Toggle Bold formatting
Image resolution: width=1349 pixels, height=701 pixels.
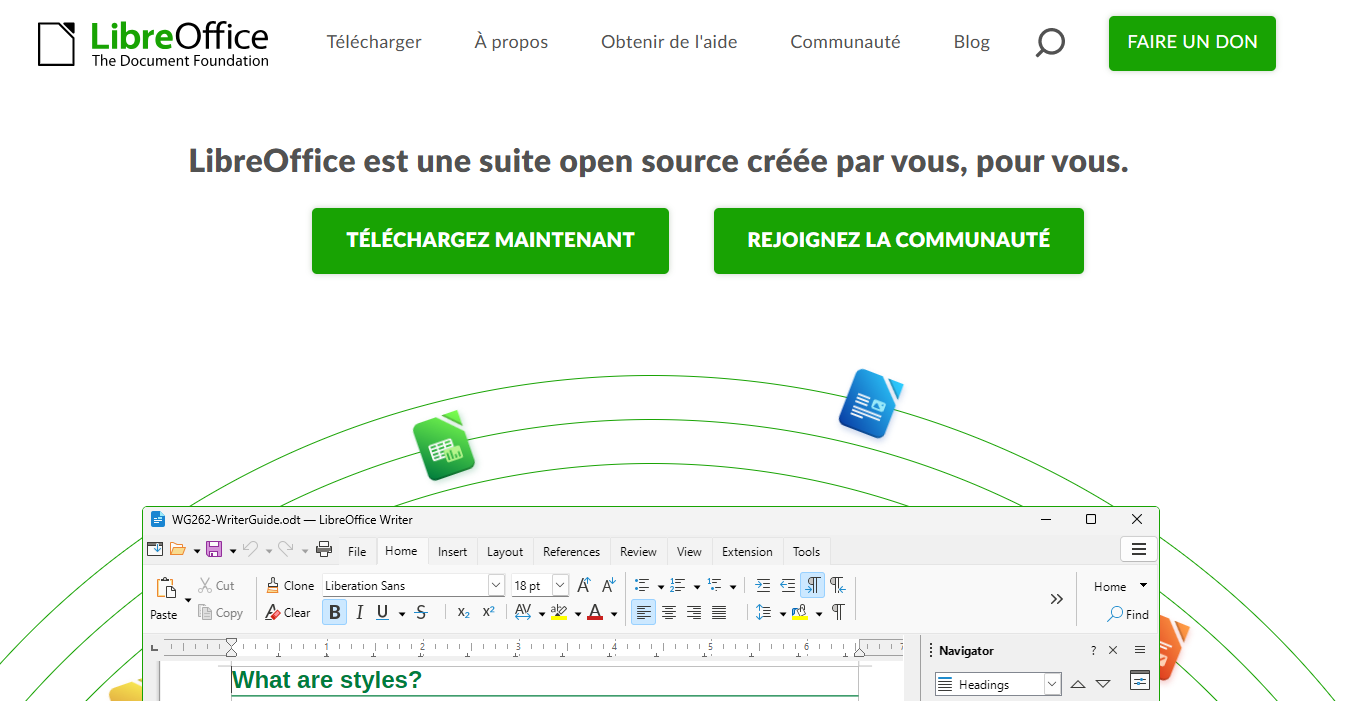click(334, 612)
